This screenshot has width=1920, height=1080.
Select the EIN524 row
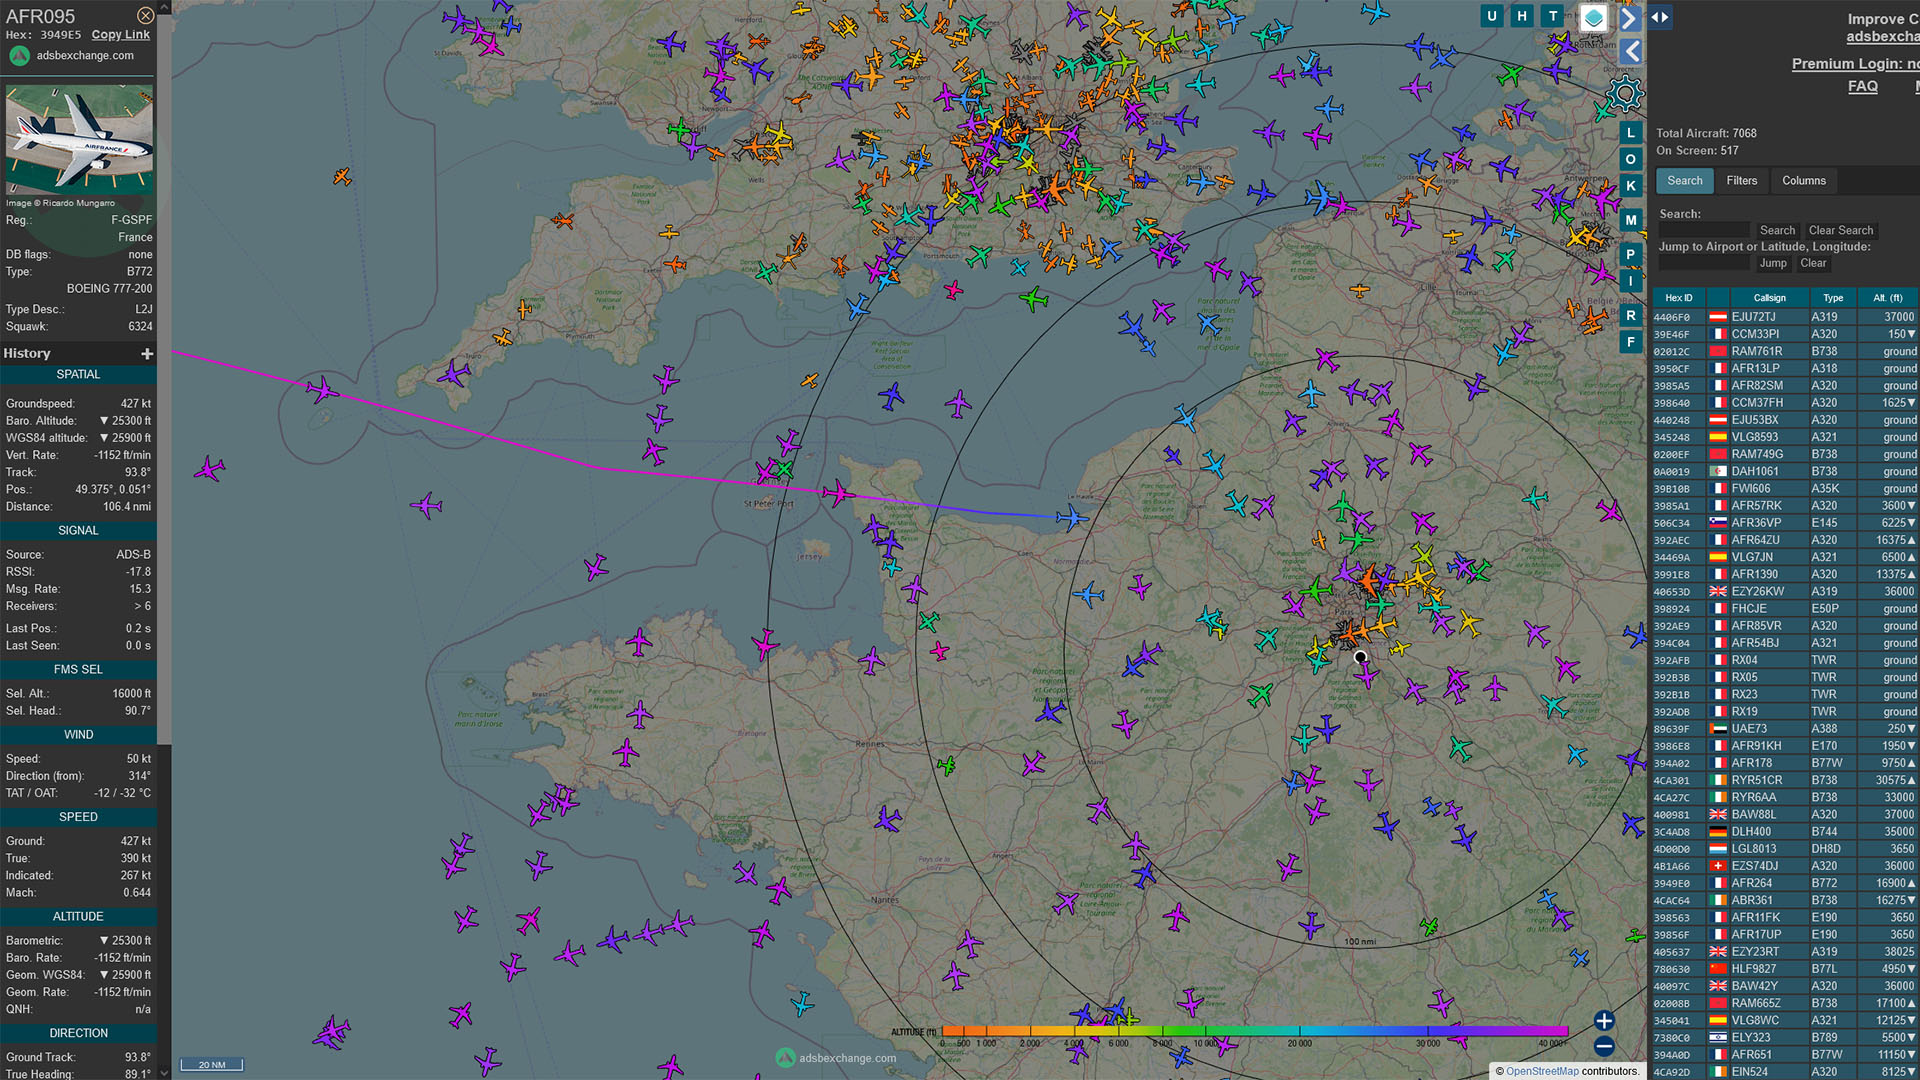1785,1072
